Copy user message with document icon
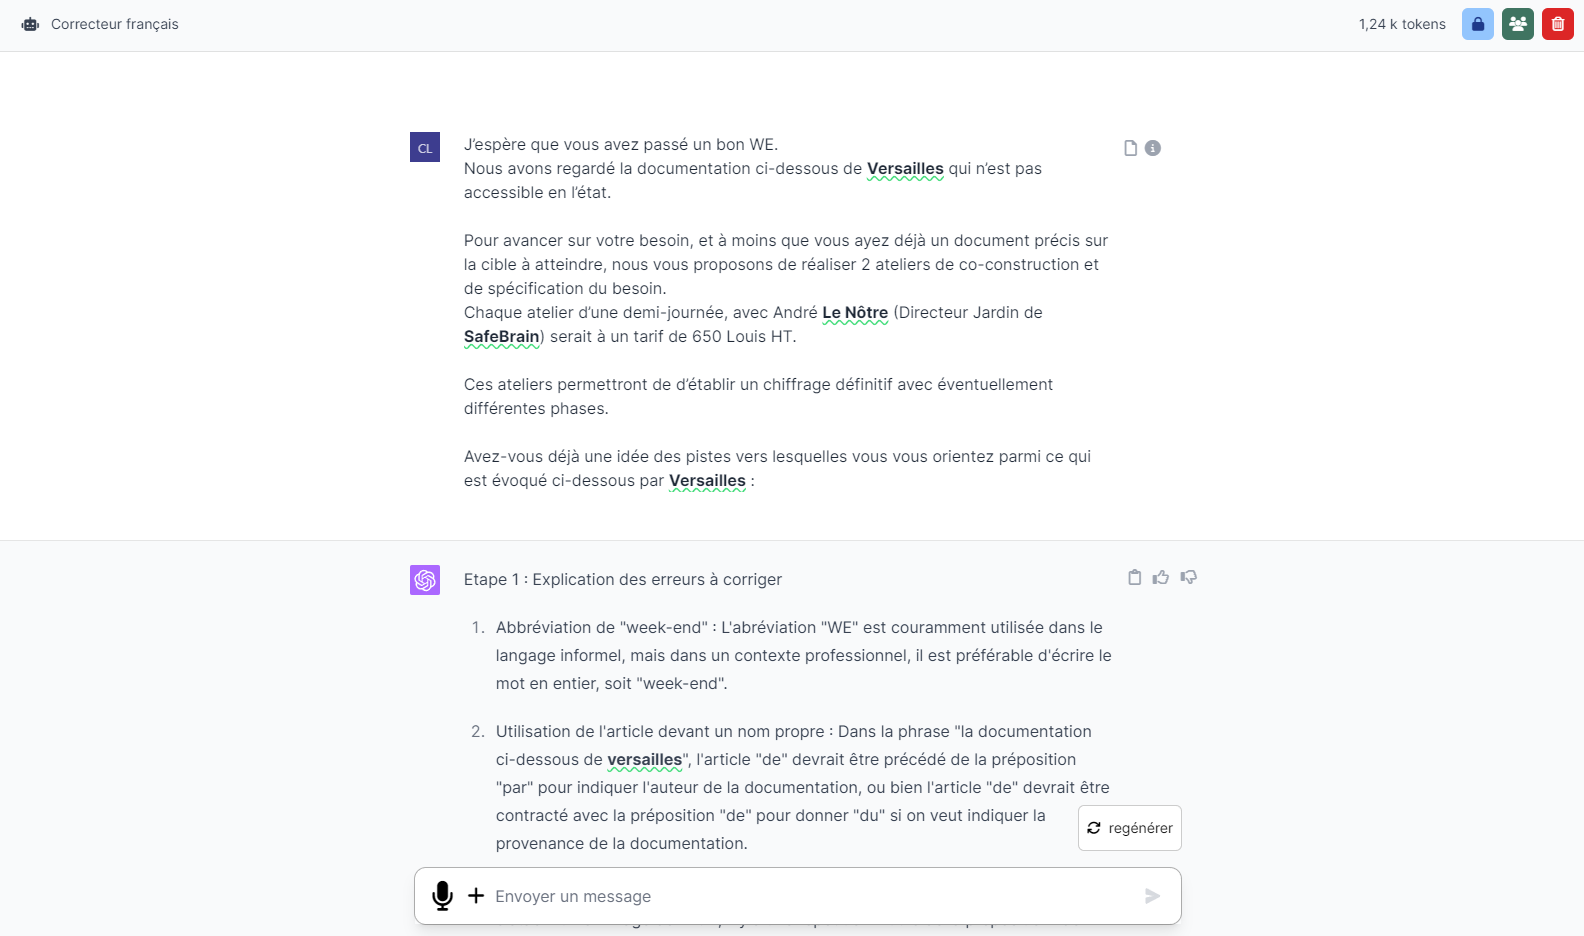Viewport: 1584px width, 936px height. coord(1130,148)
